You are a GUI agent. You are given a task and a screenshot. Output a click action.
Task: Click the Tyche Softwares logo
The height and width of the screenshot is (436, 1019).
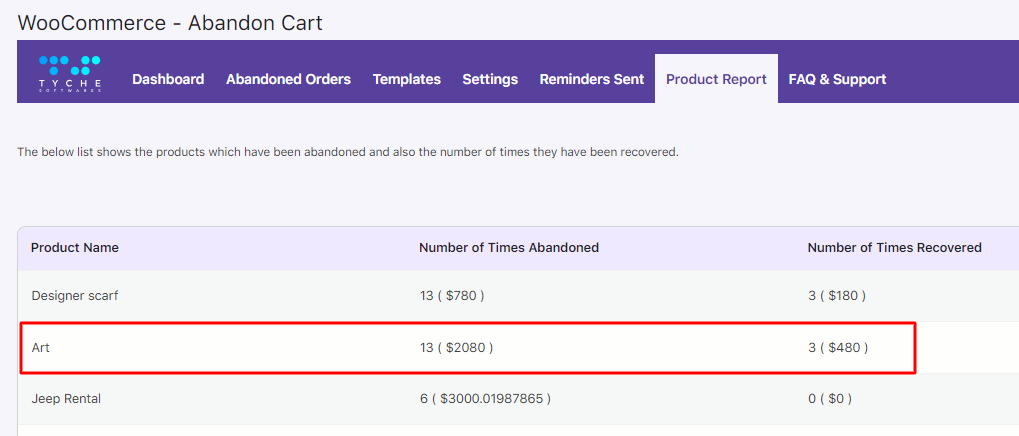click(x=70, y=74)
